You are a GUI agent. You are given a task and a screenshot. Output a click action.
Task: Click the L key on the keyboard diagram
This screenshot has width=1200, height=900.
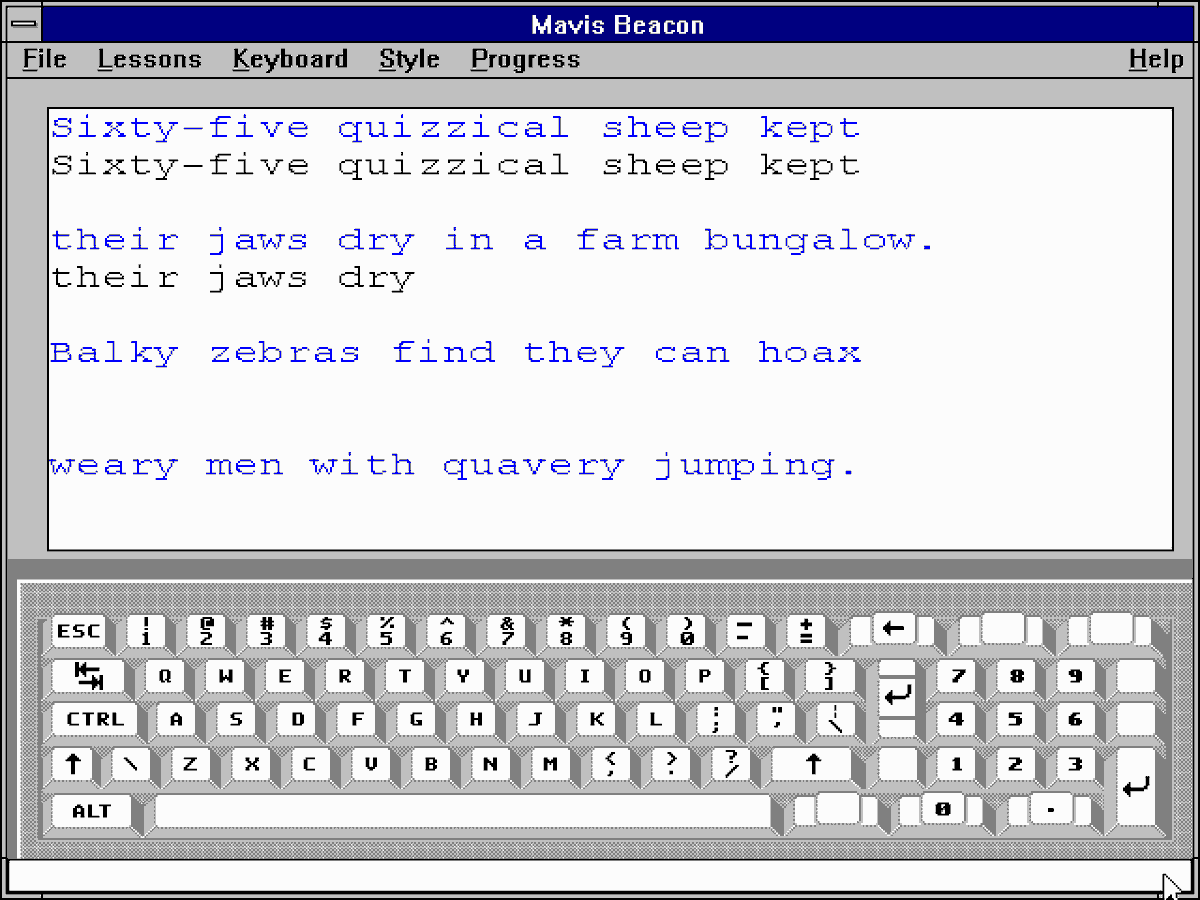point(655,719)
